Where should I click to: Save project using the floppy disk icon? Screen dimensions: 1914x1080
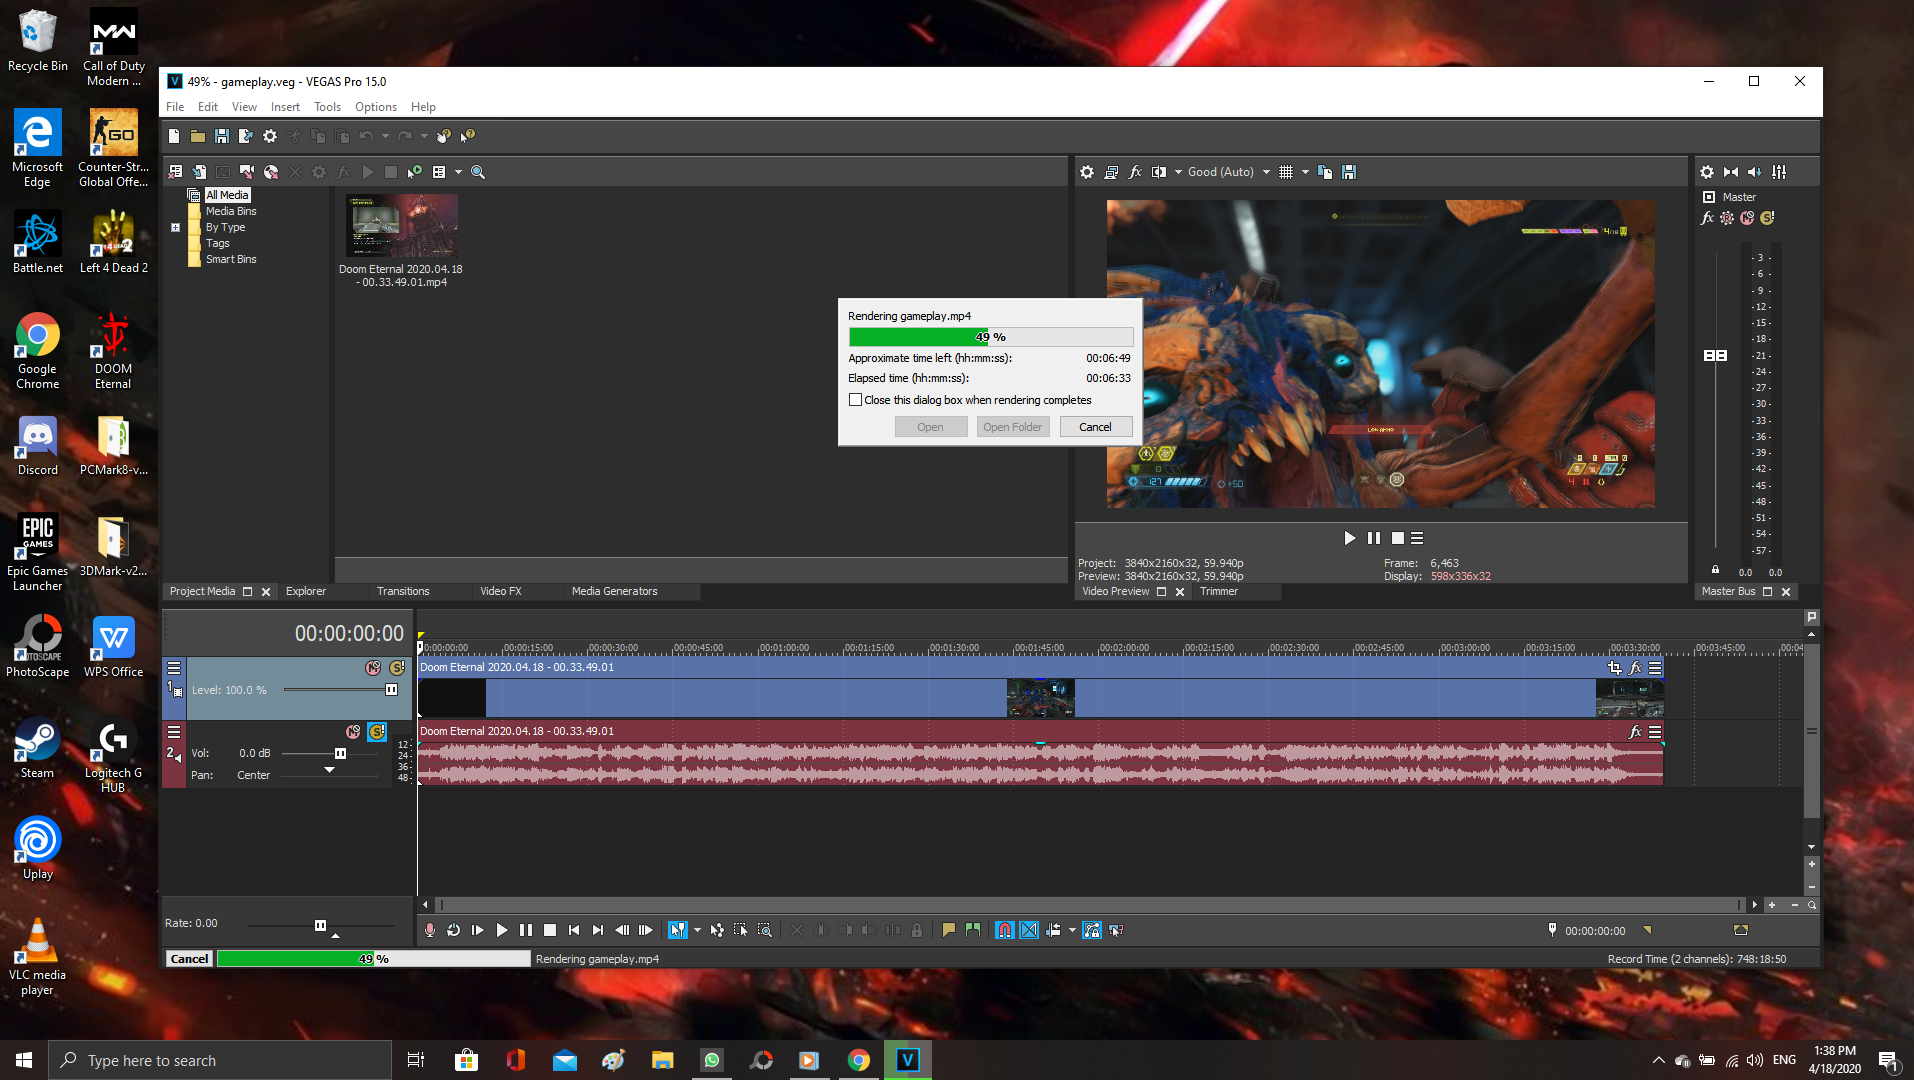[222, 136]
